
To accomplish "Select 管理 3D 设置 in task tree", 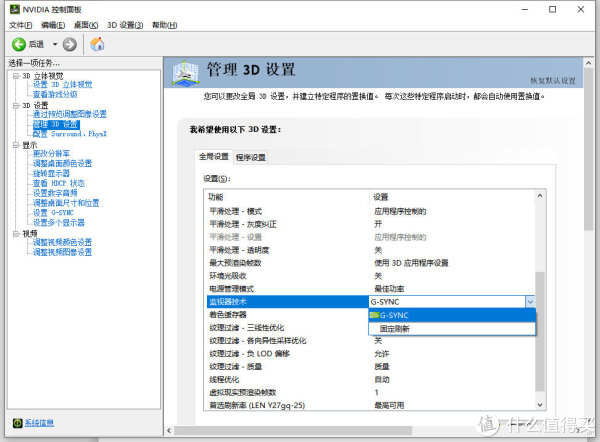I will click(56, 124).
